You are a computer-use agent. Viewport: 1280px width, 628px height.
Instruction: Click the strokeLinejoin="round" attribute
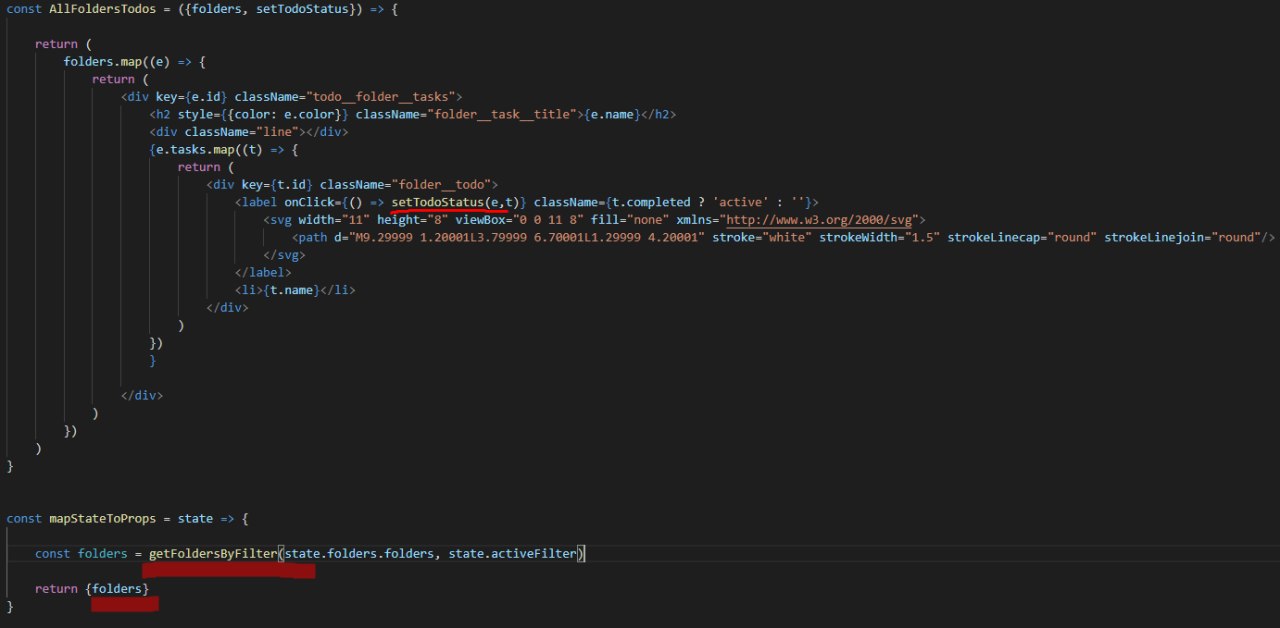1183,238
